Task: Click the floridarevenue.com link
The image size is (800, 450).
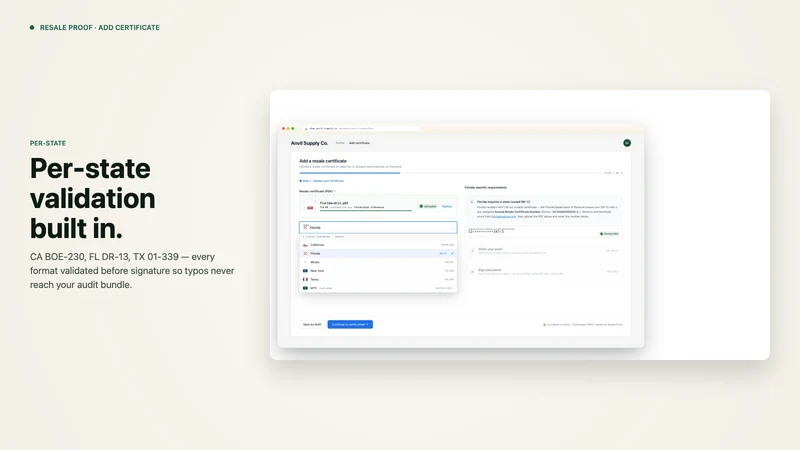Action: (x=504, y=216)
